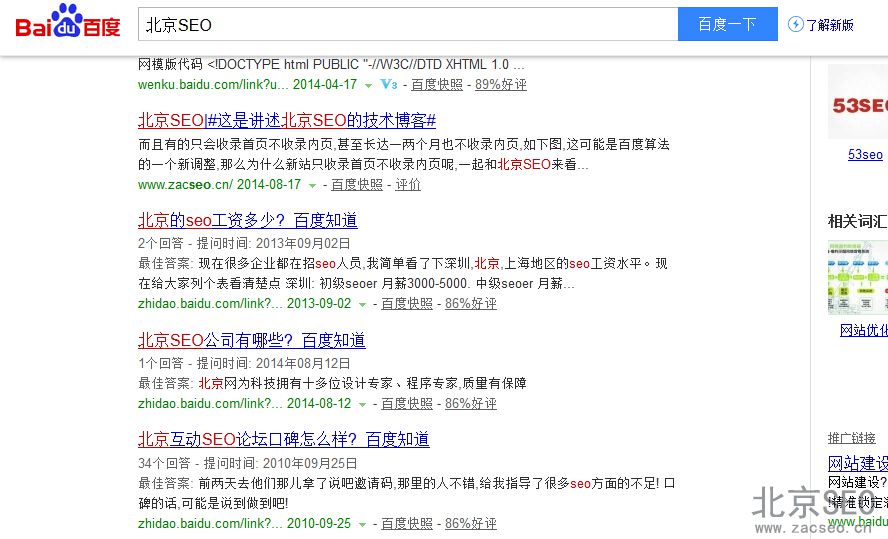
Task: Open the 北京SEO技术博客 result title
Action: click(x=286, y=120)
